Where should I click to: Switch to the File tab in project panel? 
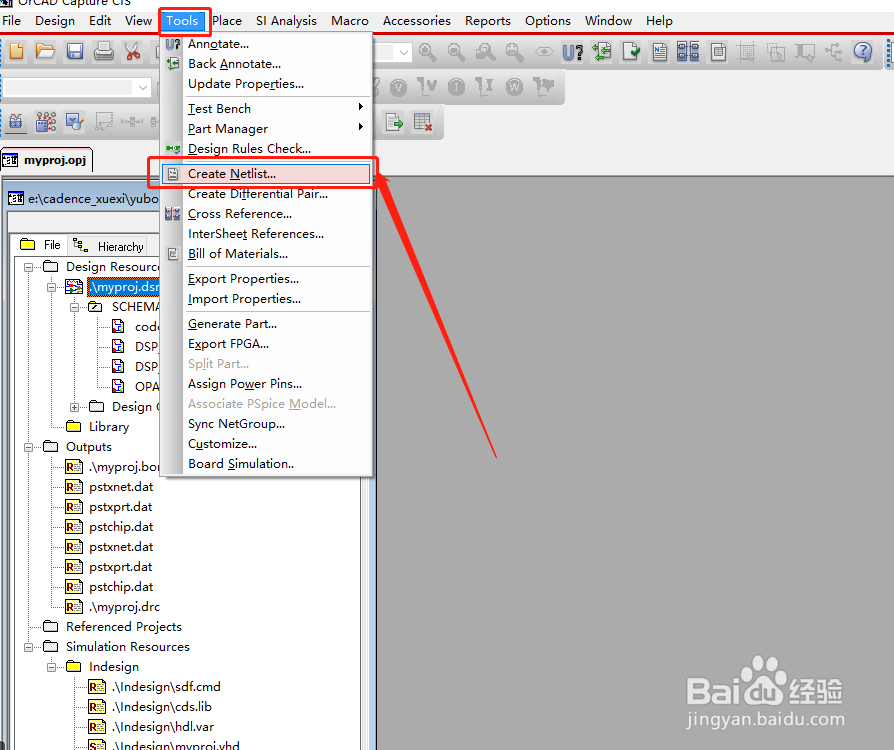(x=40, y=245)
